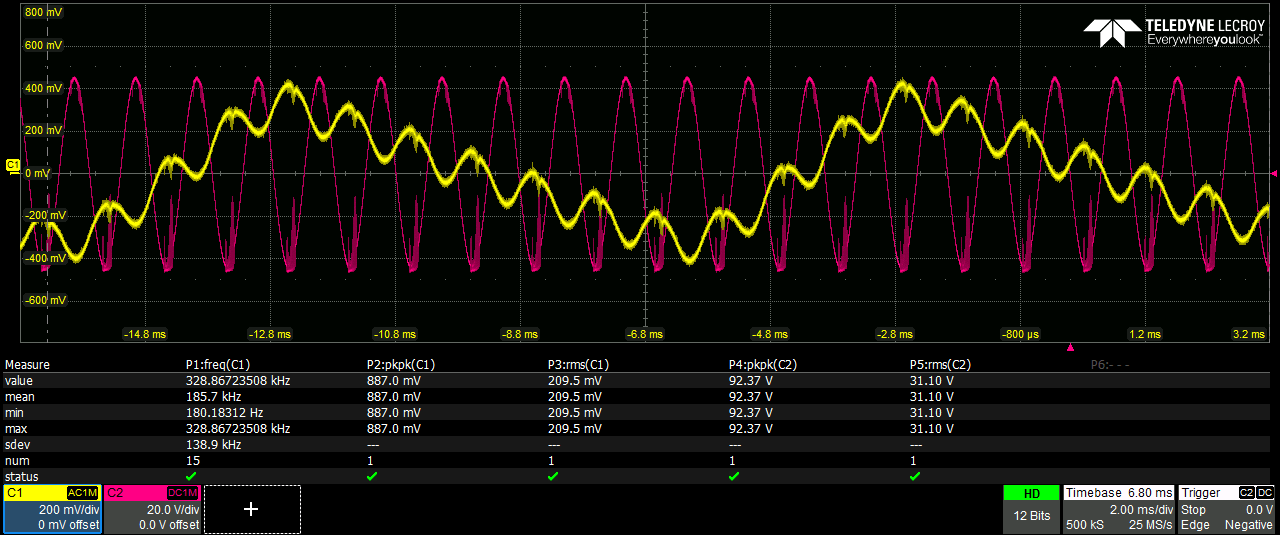Image resolution: width=1280 pixels, height=535 pixels.
Task: Click the -14.8 ms time axis label
Action: click(145, 334)
